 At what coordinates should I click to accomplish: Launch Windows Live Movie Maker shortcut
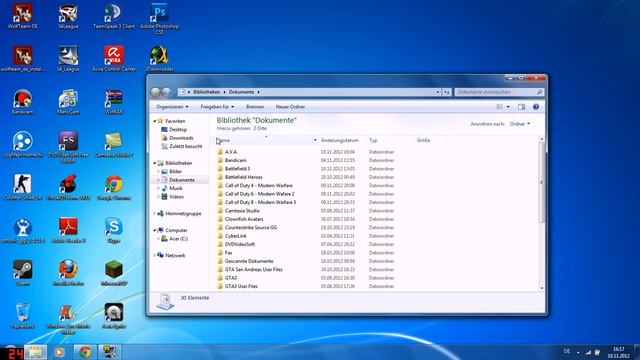click(x=68, y=319)
